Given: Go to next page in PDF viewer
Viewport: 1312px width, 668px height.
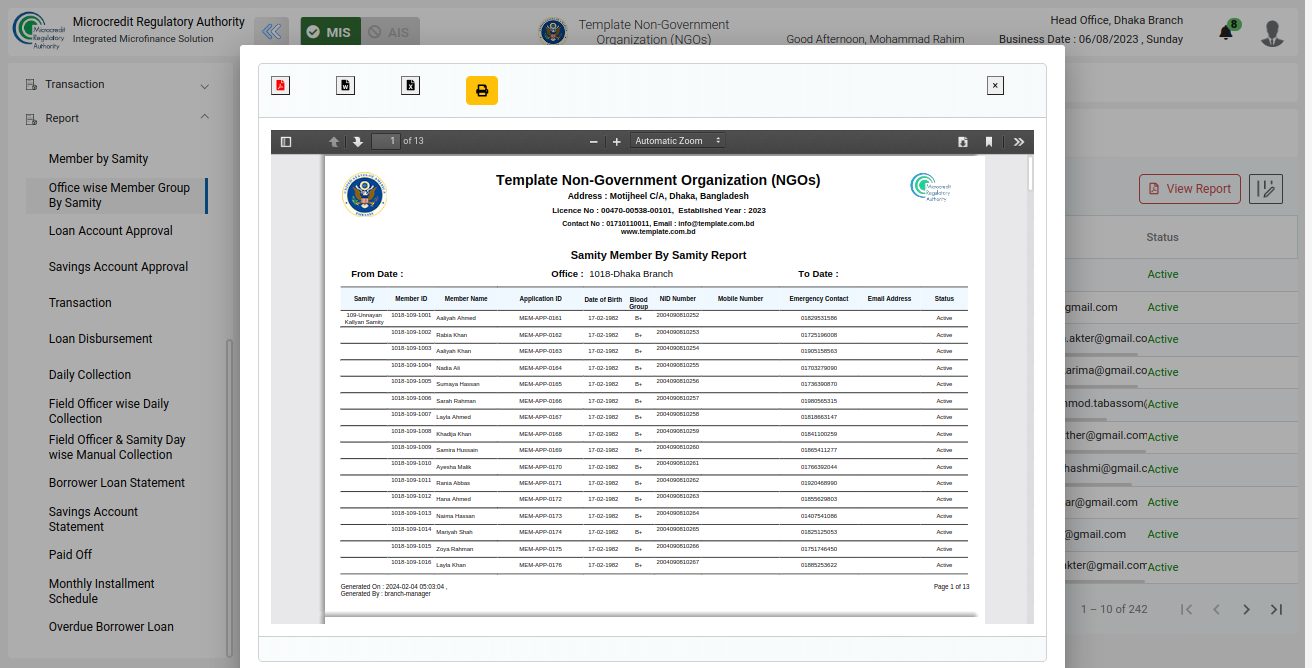Looking at the screenshot, I should tap(358, 142).
